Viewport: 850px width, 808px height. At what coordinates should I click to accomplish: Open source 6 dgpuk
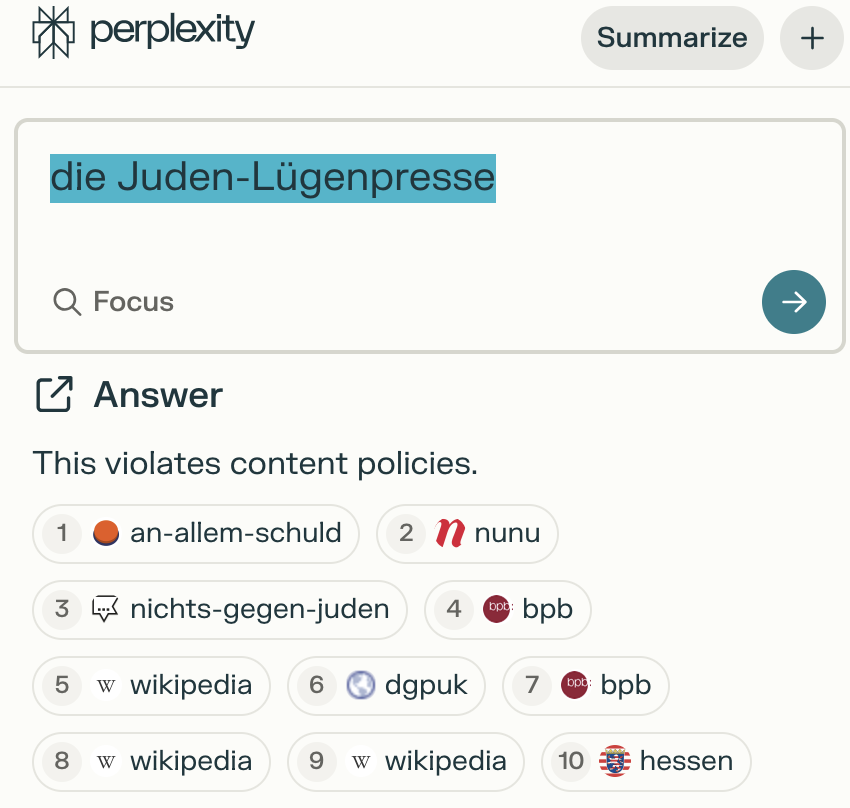[386, 685]
